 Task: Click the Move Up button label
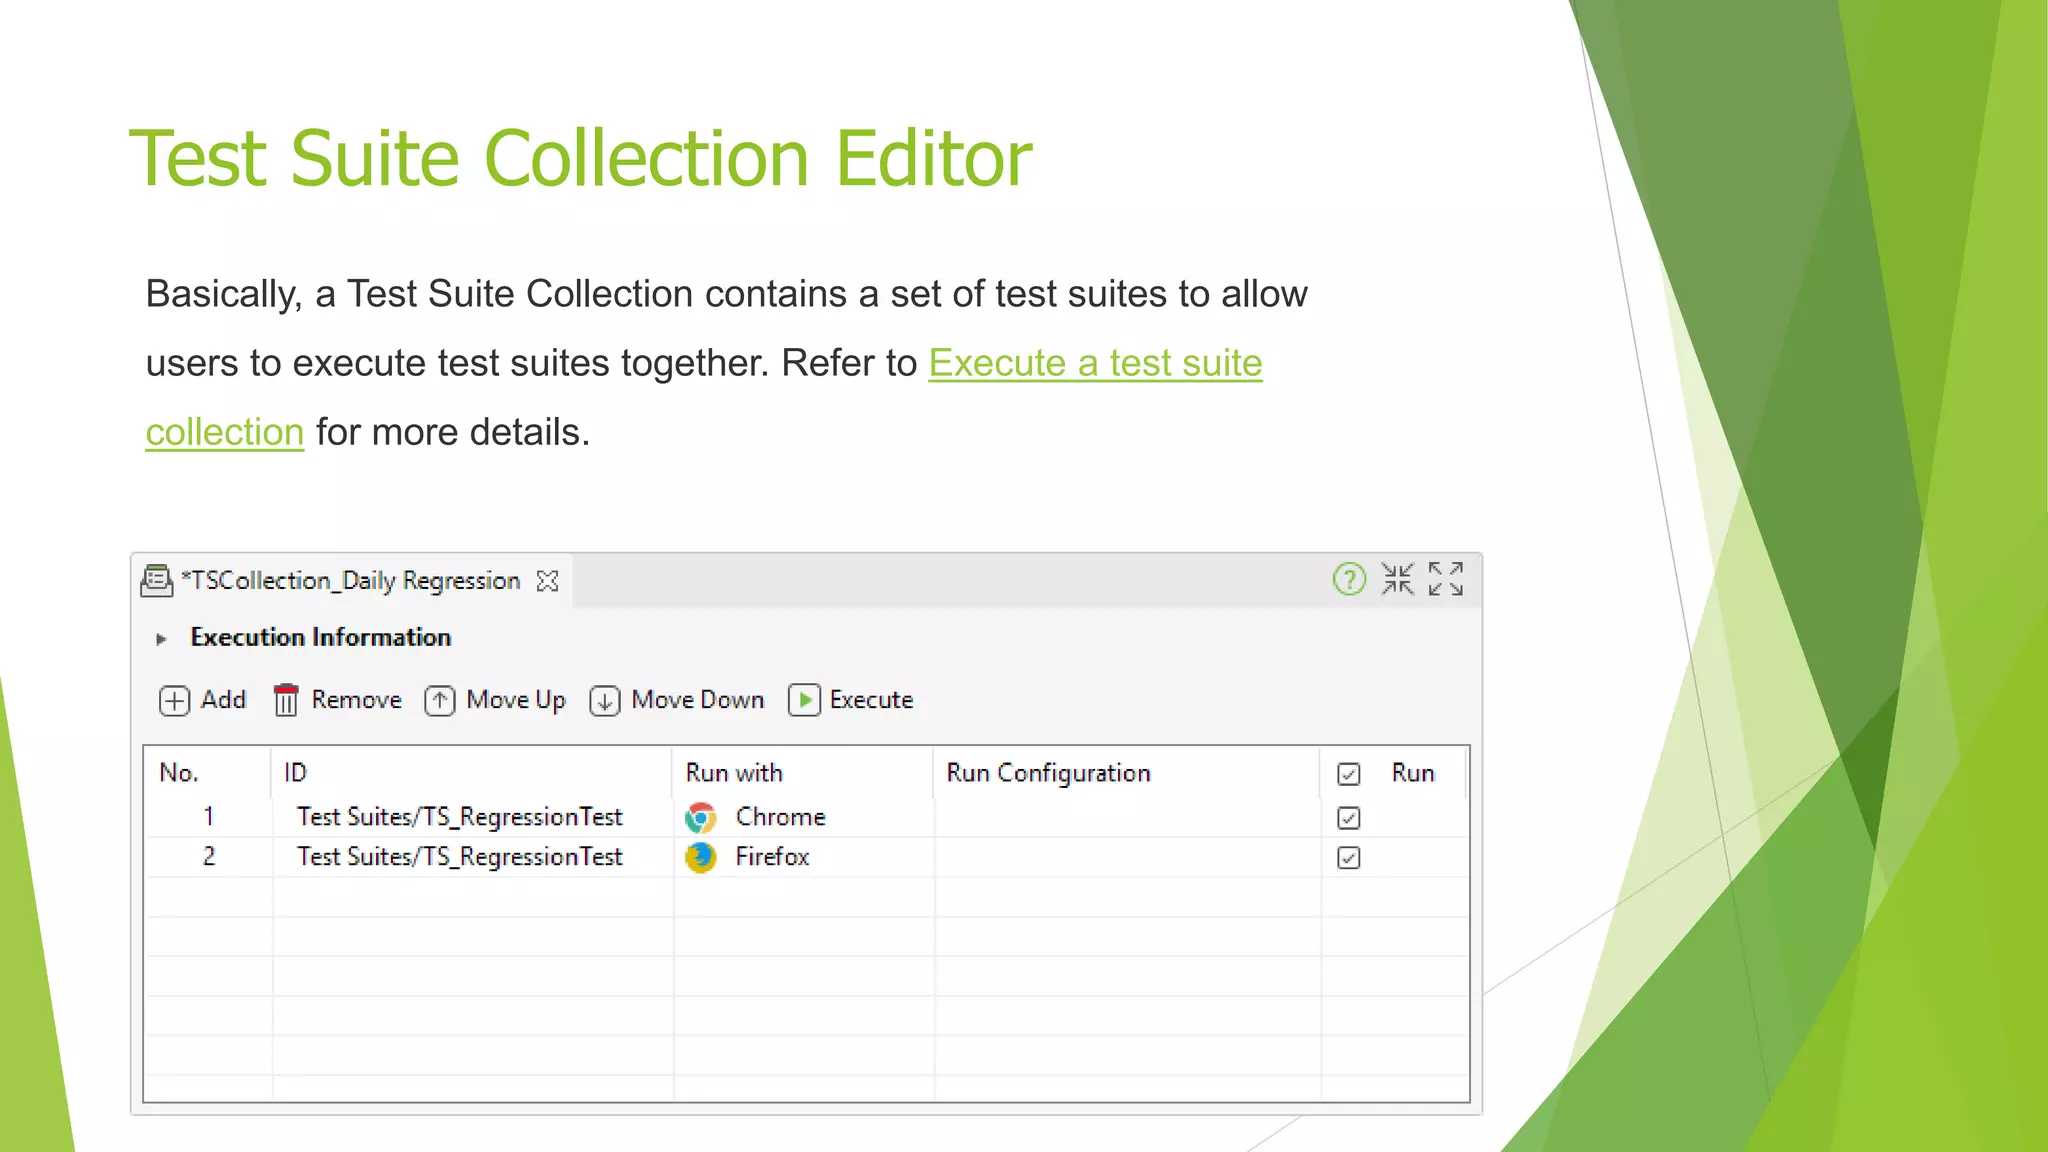(516, 700)
